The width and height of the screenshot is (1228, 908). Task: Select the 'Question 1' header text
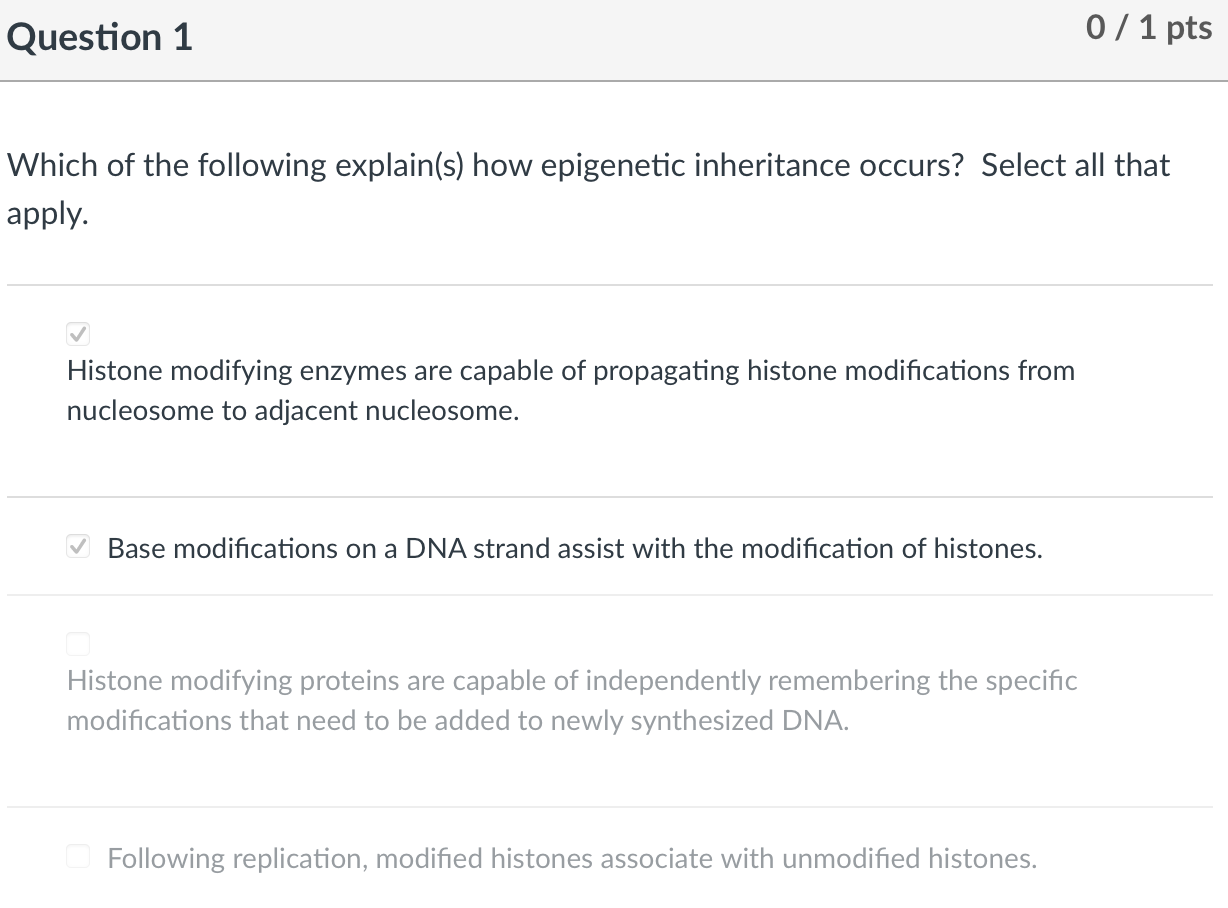point(98,36)
